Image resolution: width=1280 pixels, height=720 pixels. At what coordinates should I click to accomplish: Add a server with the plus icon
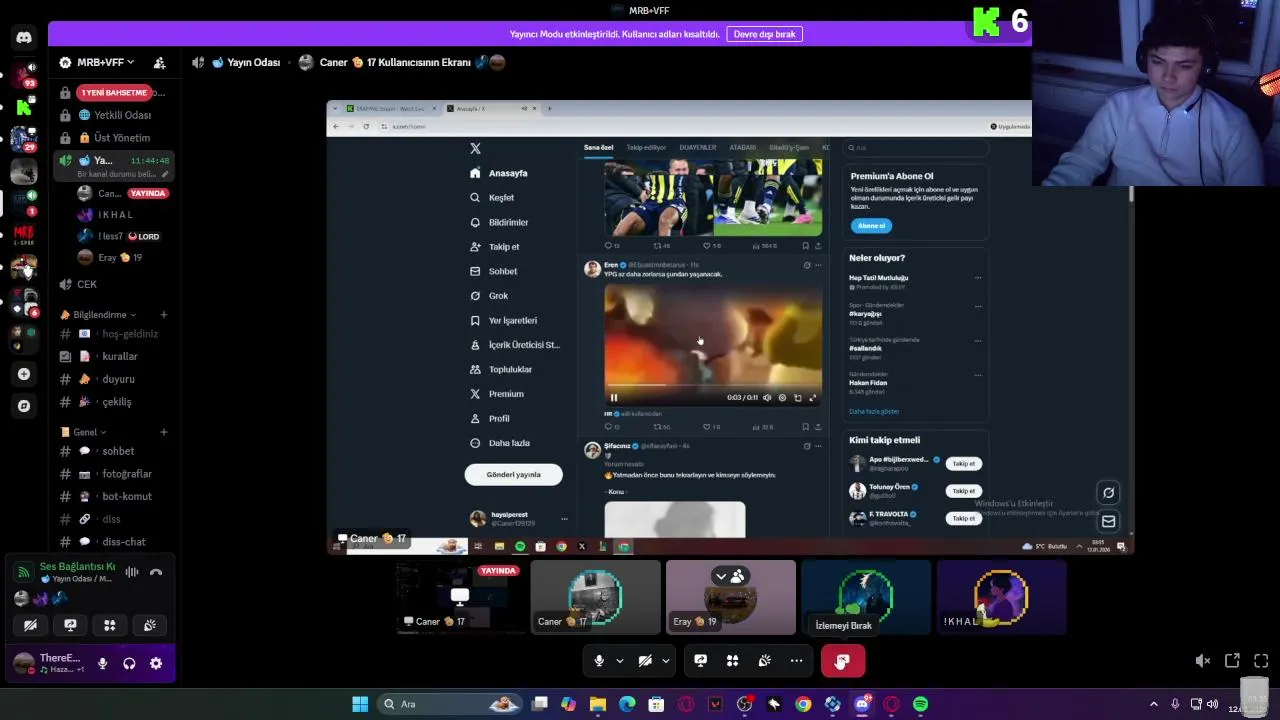pyautogui.click(x=24, y=374)
